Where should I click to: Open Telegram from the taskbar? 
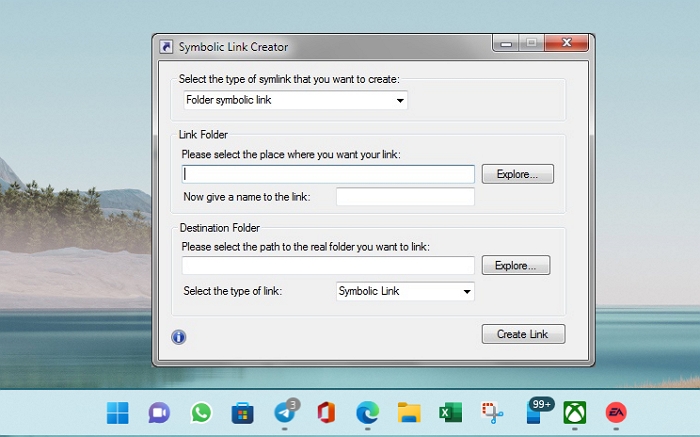click(285, 412)
